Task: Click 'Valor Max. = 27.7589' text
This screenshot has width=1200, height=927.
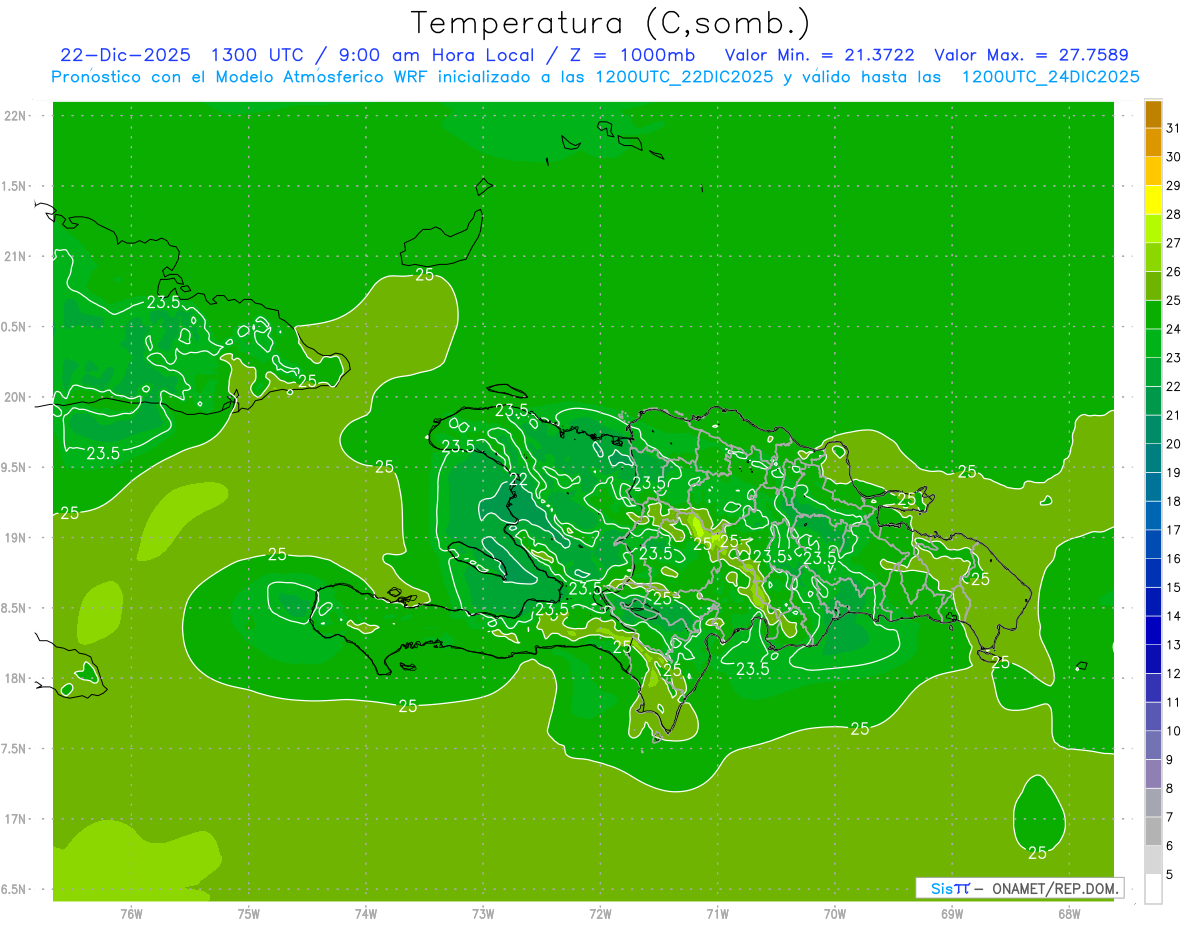Action: (1031, 55)
